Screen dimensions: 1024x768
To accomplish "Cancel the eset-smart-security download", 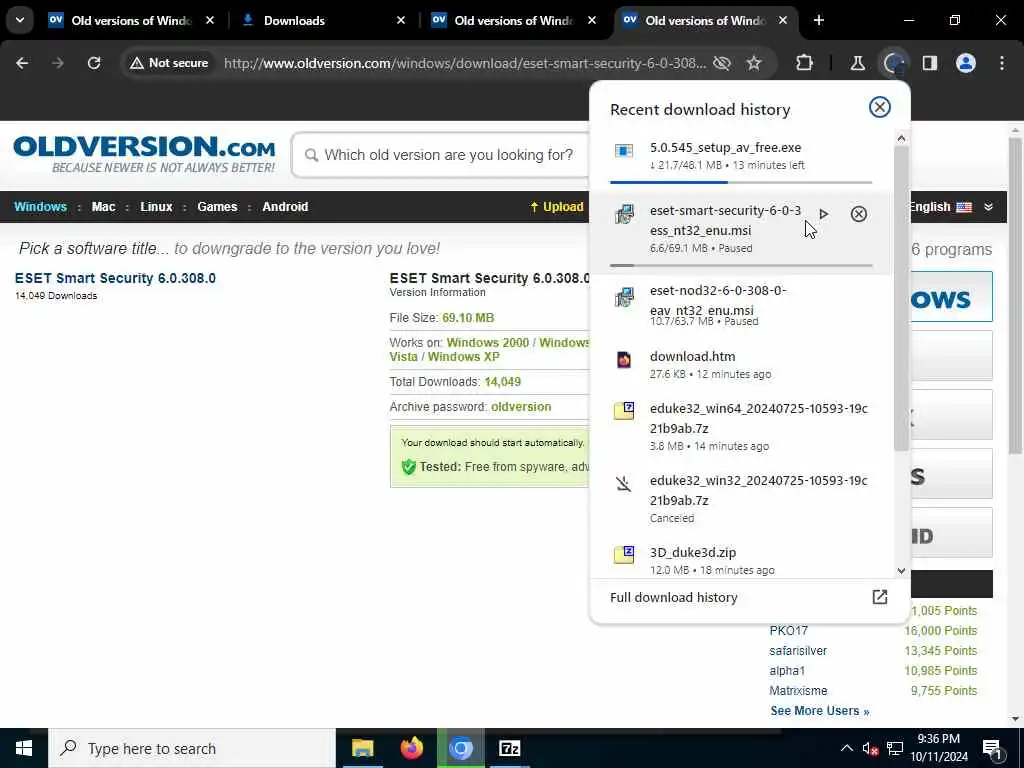I will click(859, 214).
